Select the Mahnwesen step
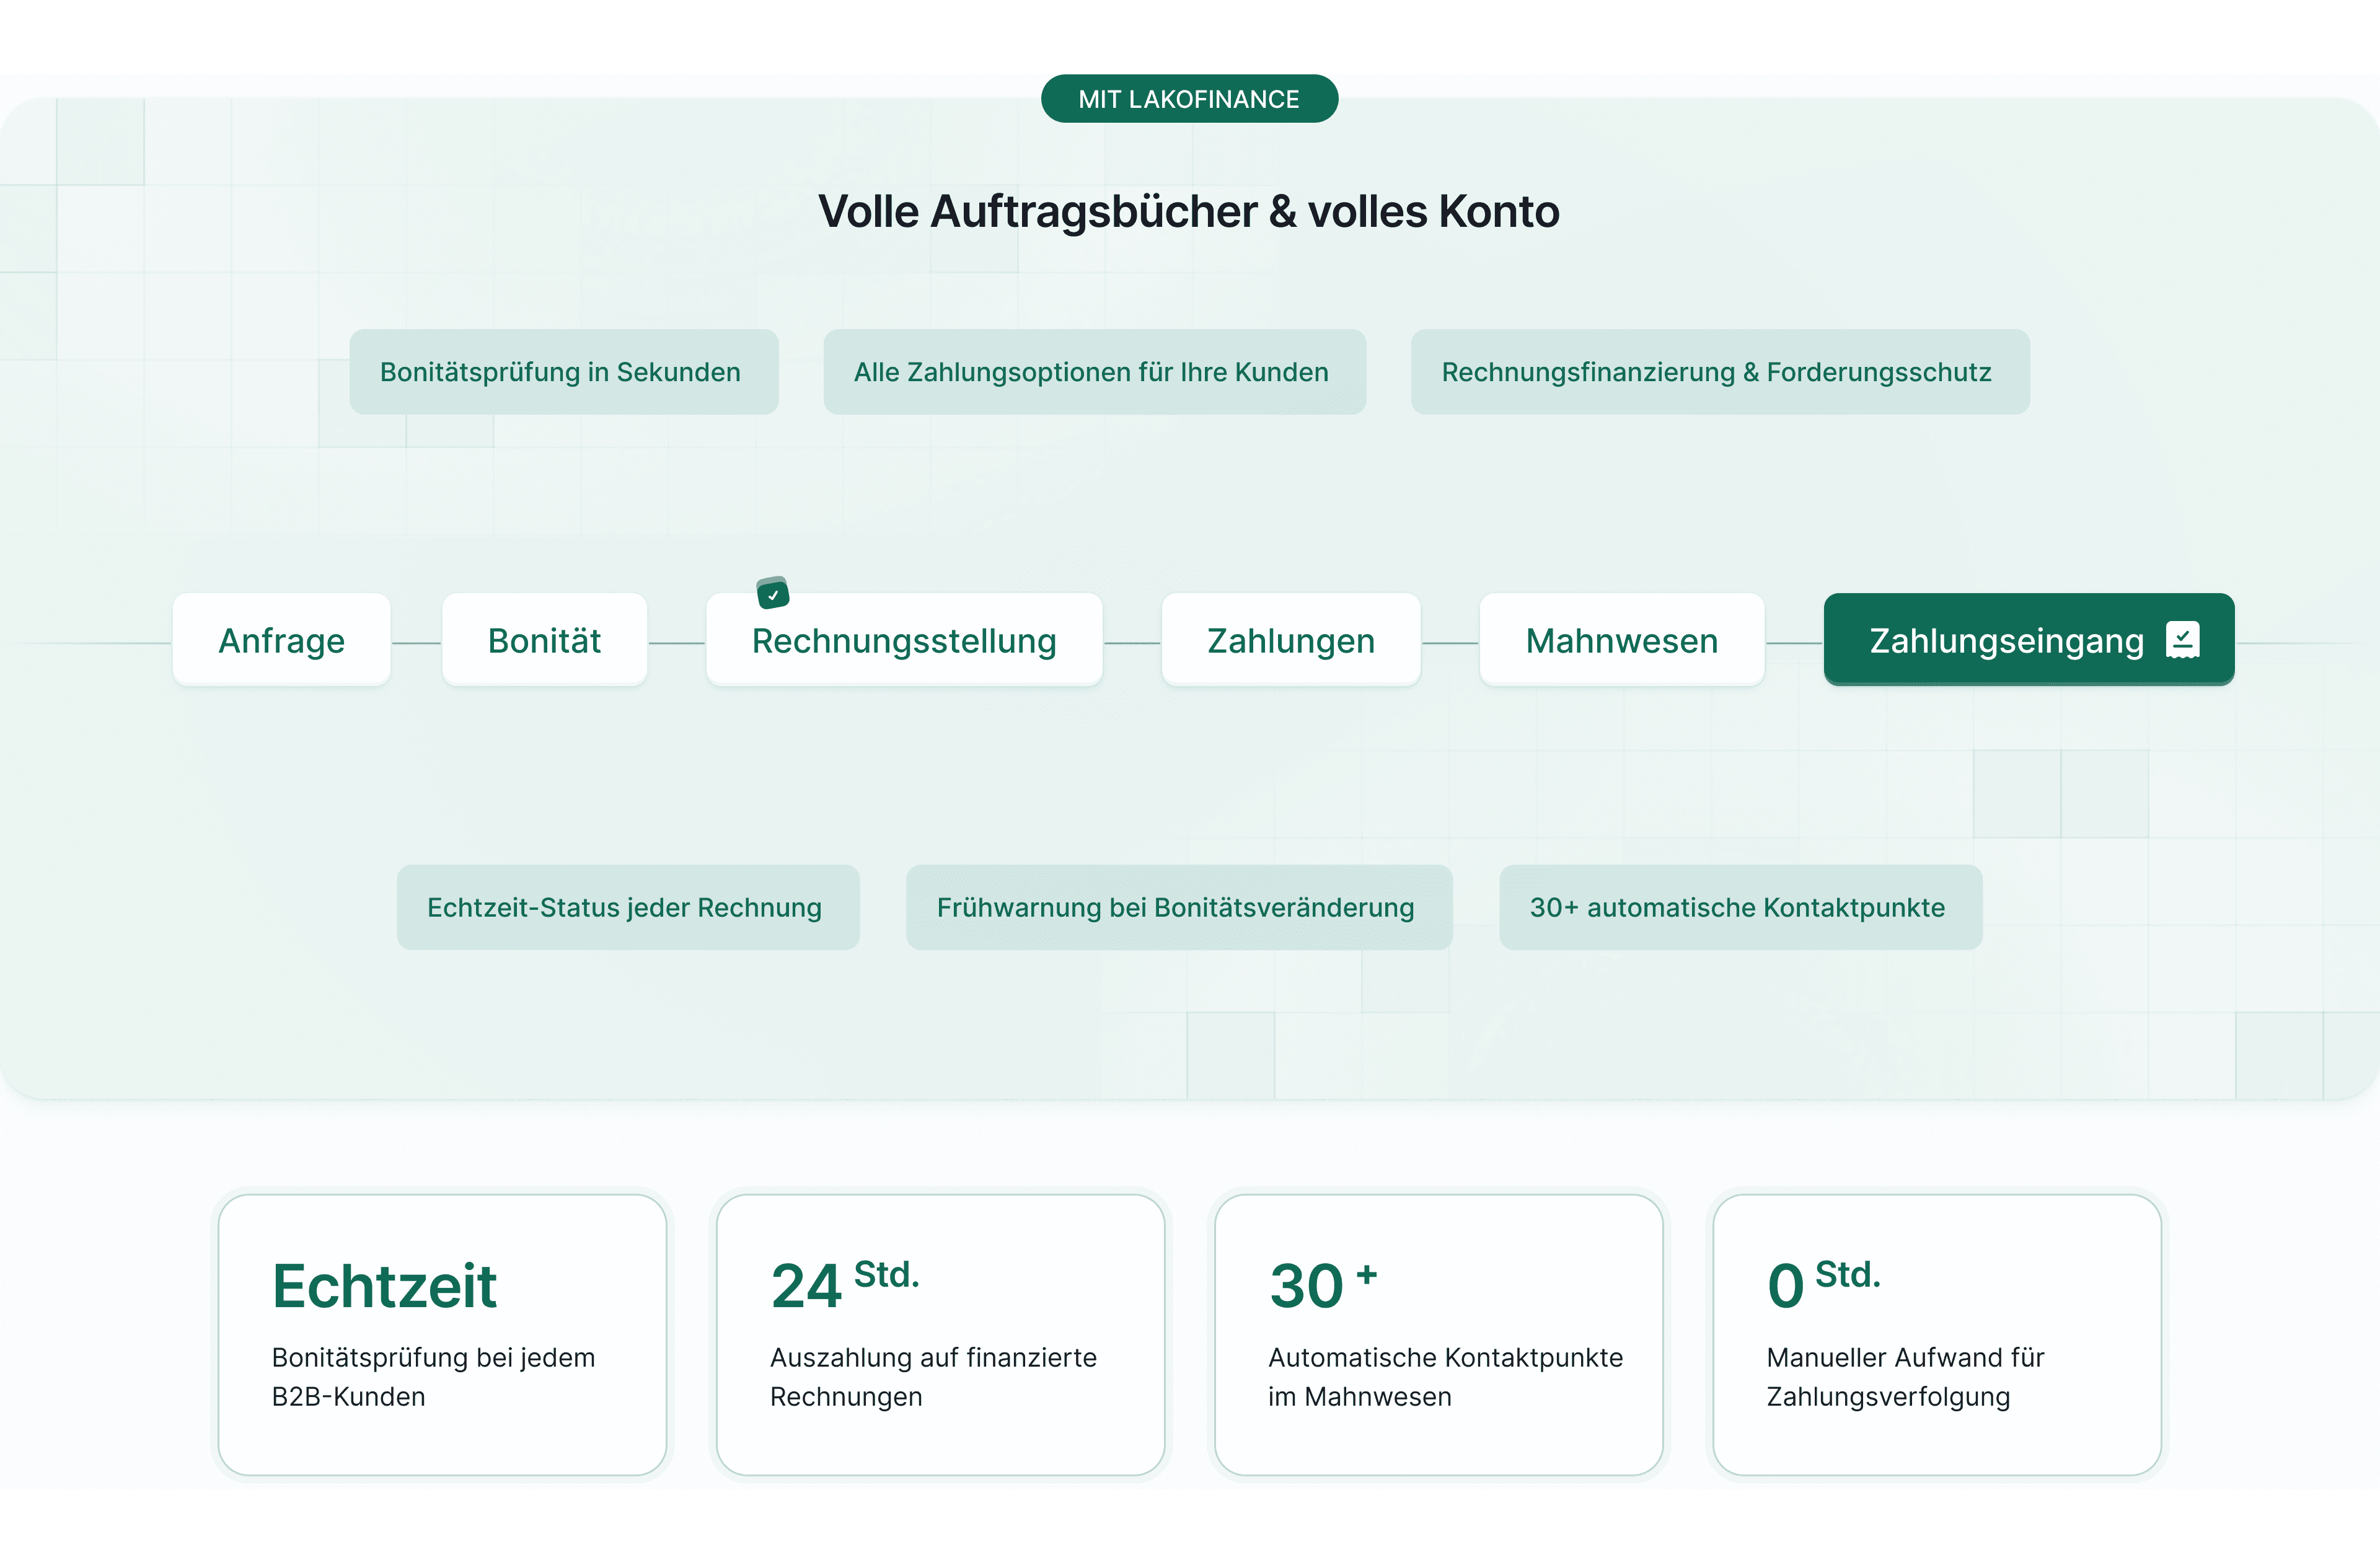This screenshot has height=1547, width=2380. point(1622,640)
